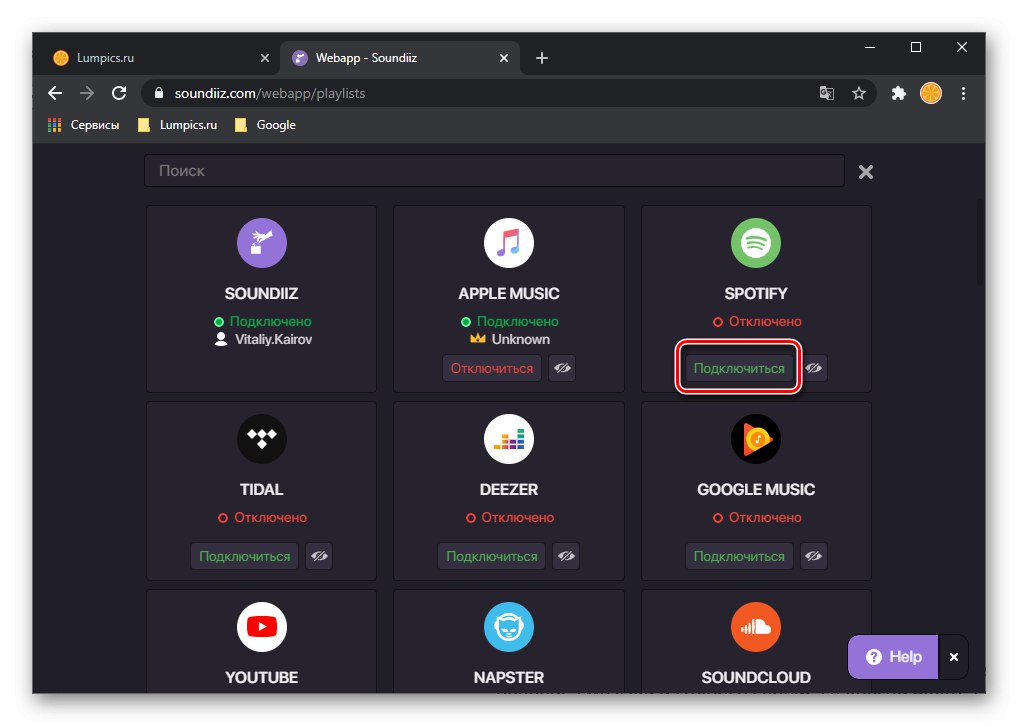Click the Napster logo icon
Viewport: 1018px width, 726px height.
(x=509, y=627)
